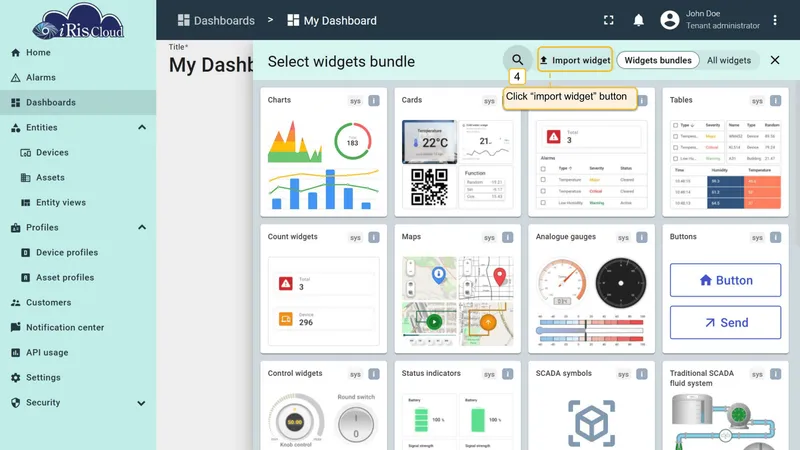800x450 pixels.
Task: Click the iRisCloud logo
Action: coord(78,21)
